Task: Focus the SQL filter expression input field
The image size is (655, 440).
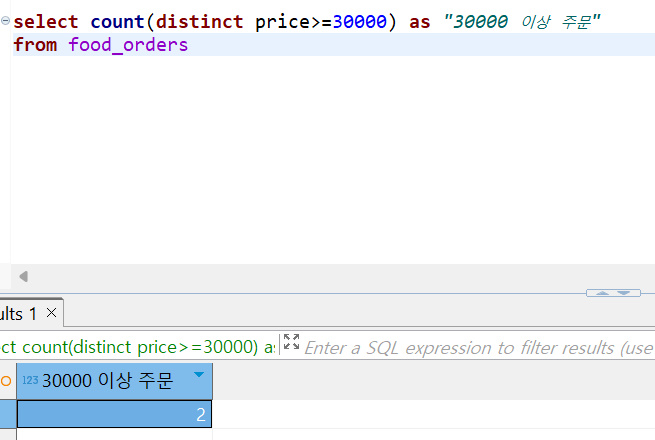Action: [479, 348]
